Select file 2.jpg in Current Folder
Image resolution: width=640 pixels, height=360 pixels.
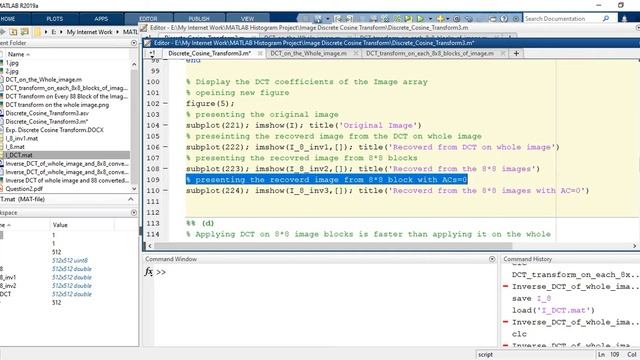tap(12, 71)
